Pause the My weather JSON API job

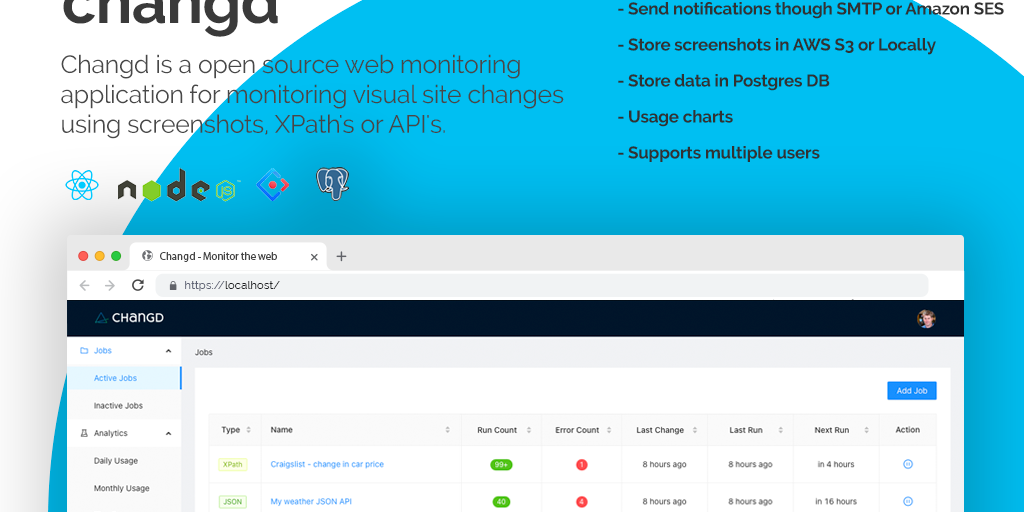[x=907, y=501]
